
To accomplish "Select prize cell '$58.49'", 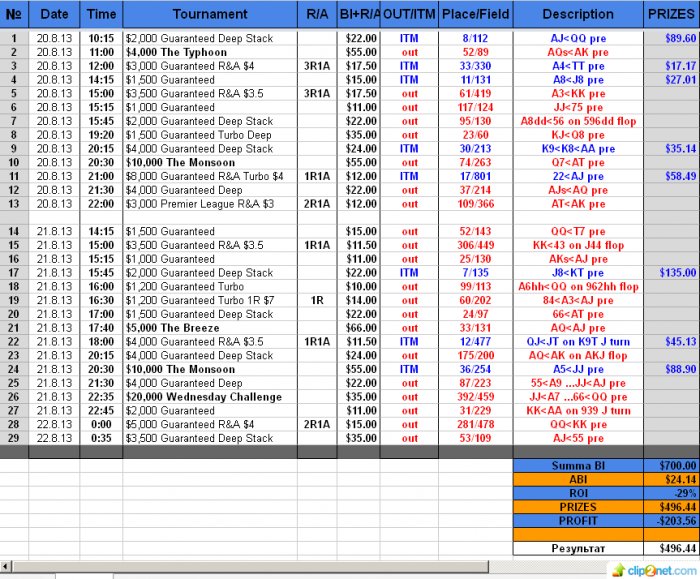I will point(671,176).
